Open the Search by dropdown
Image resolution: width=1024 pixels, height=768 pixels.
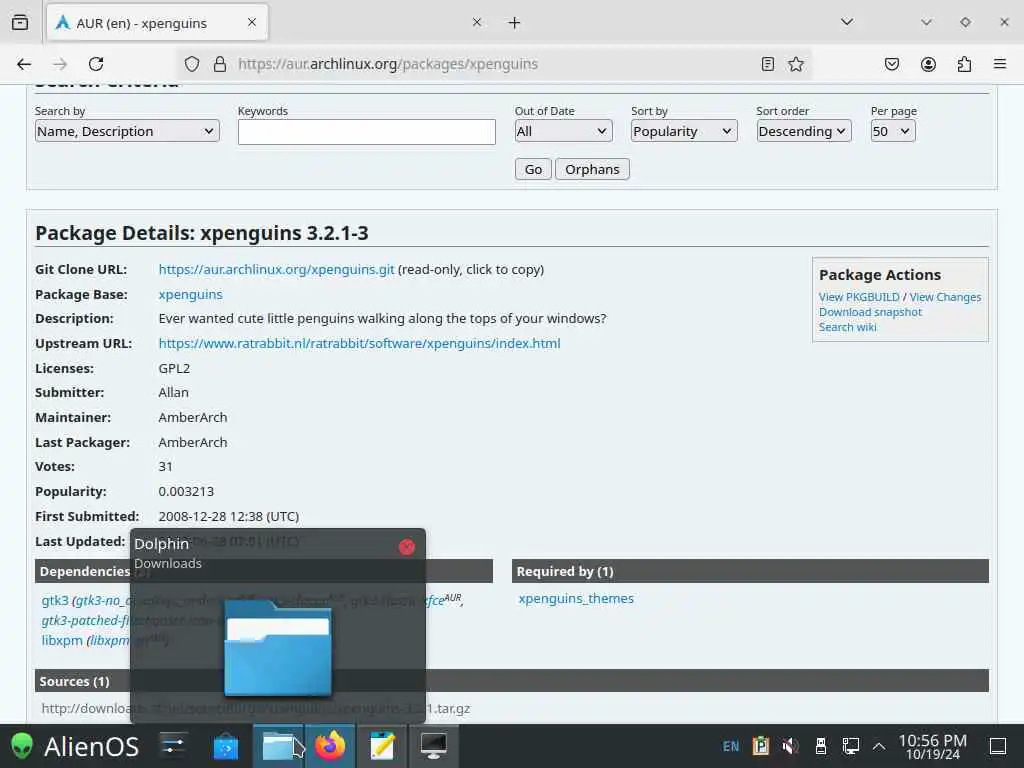[127, 131]
